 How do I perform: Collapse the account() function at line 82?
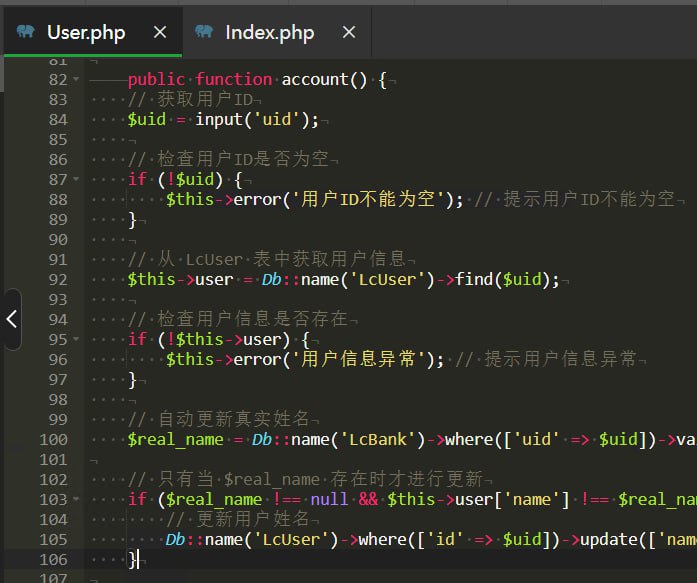(x=77, y=80)
